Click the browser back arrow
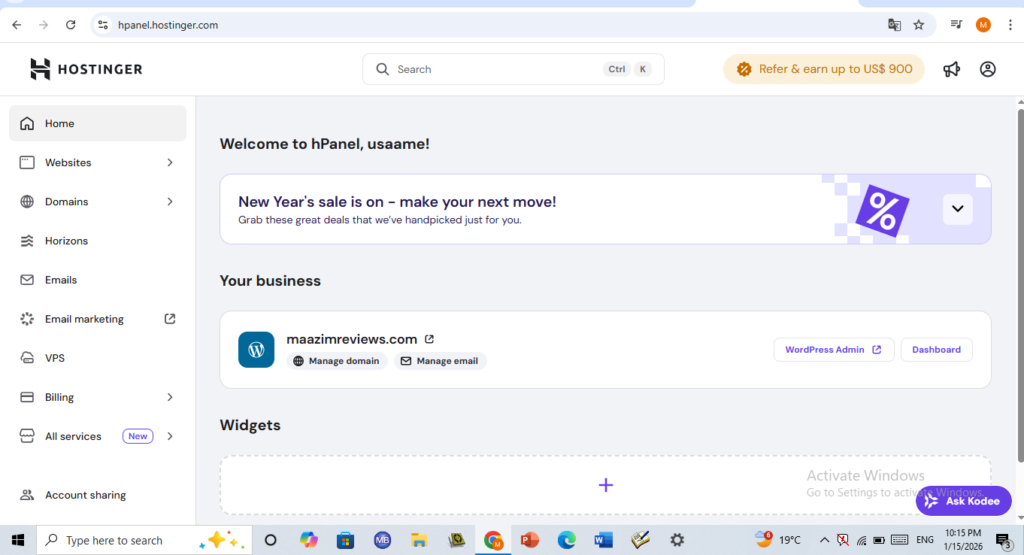This screenshot has height=555, width=1024. 17,25
